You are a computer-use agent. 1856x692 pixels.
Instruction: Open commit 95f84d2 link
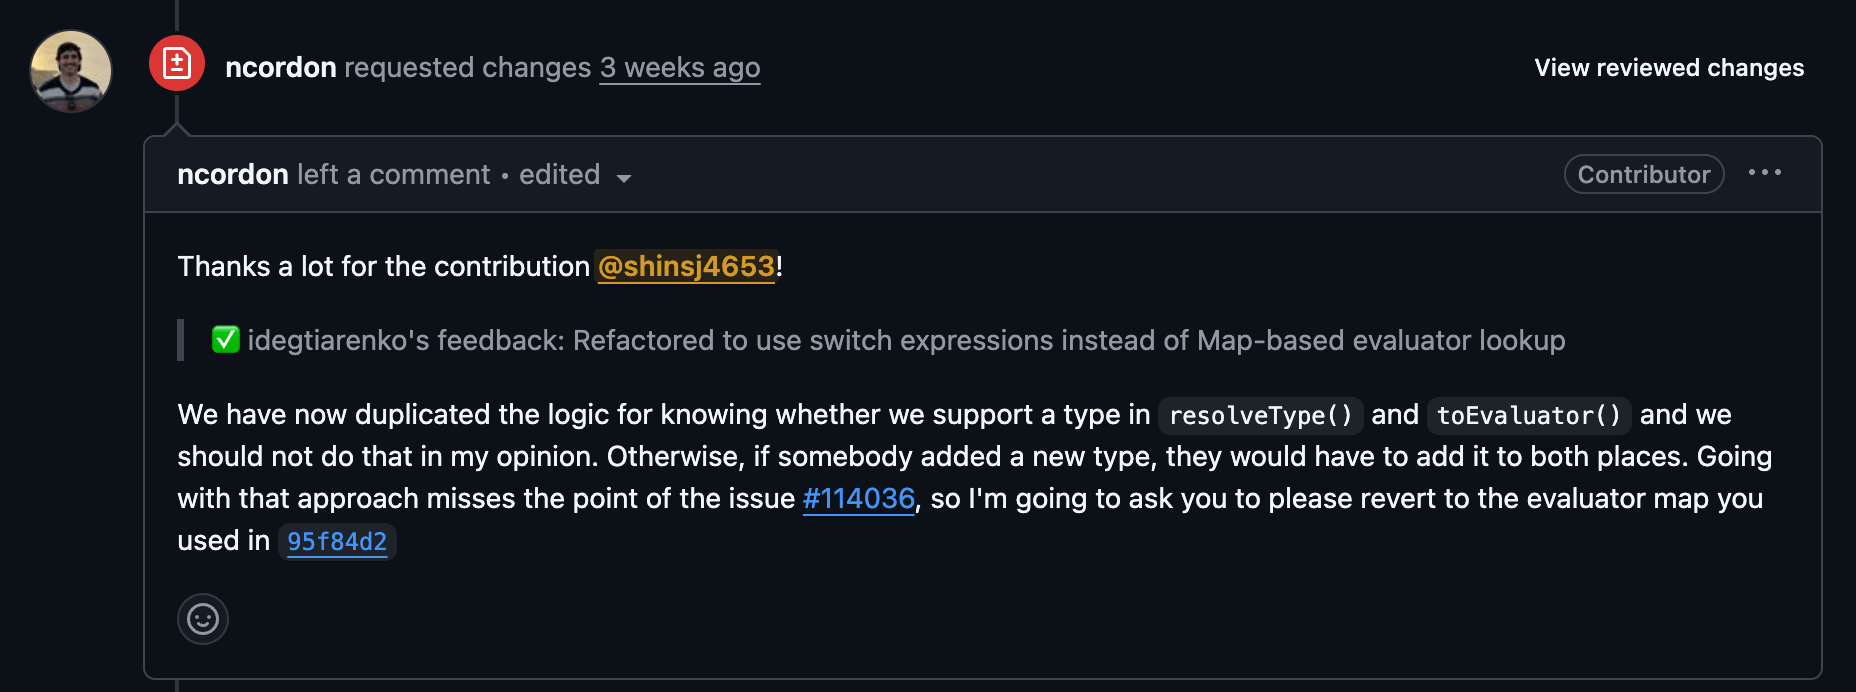pyautogui.click(x=337, y=542)
